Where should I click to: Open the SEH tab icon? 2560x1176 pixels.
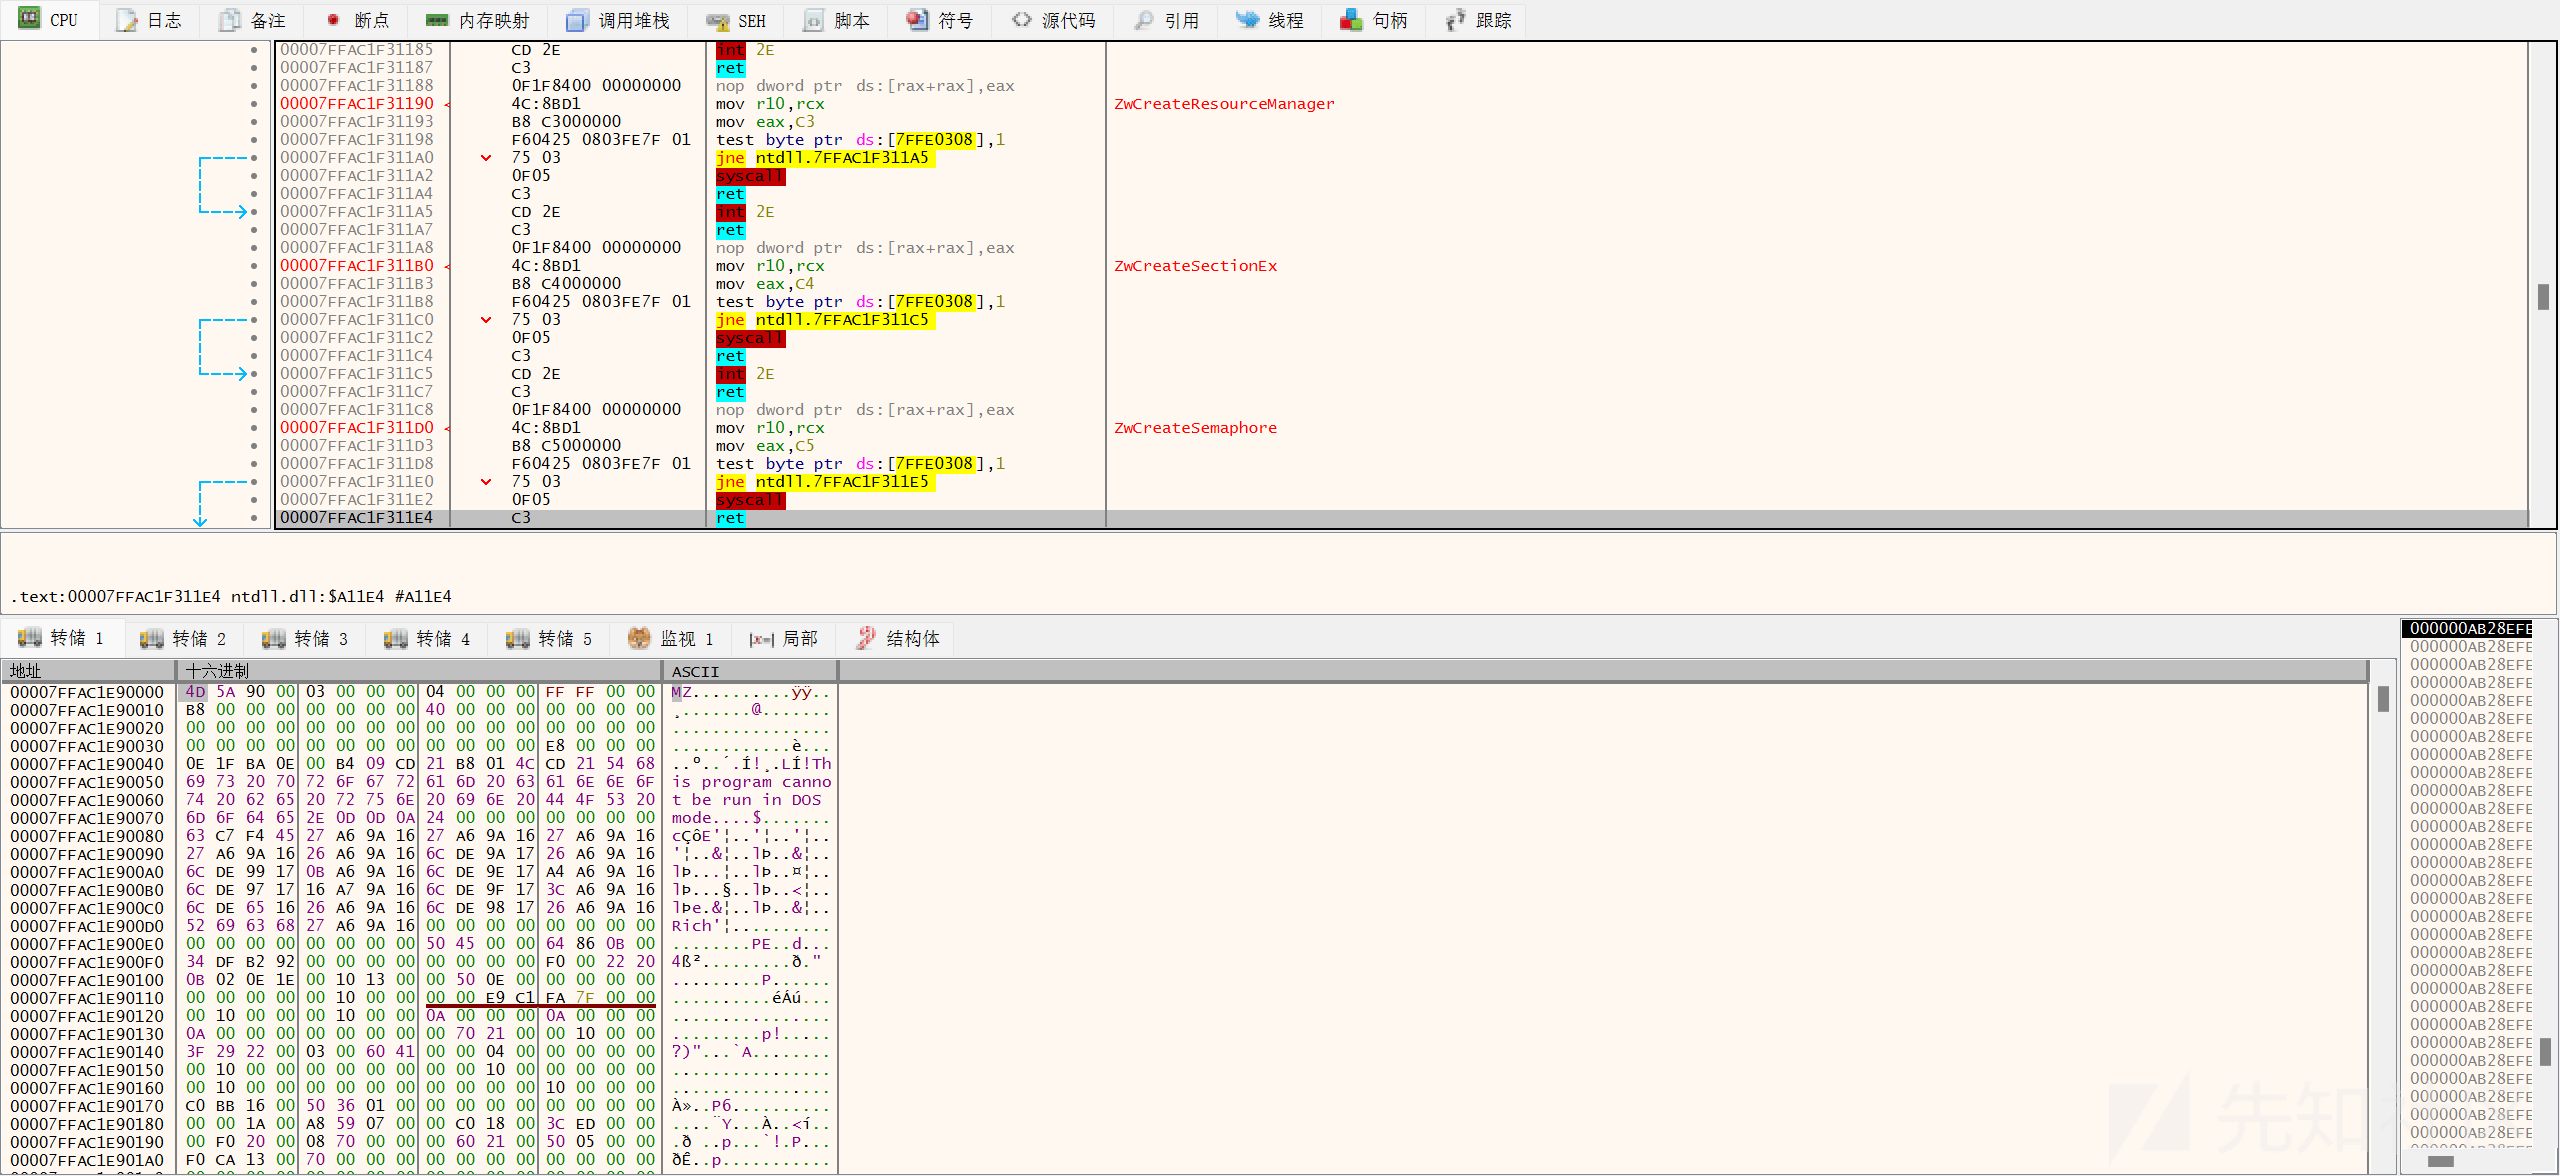[717, 20]
